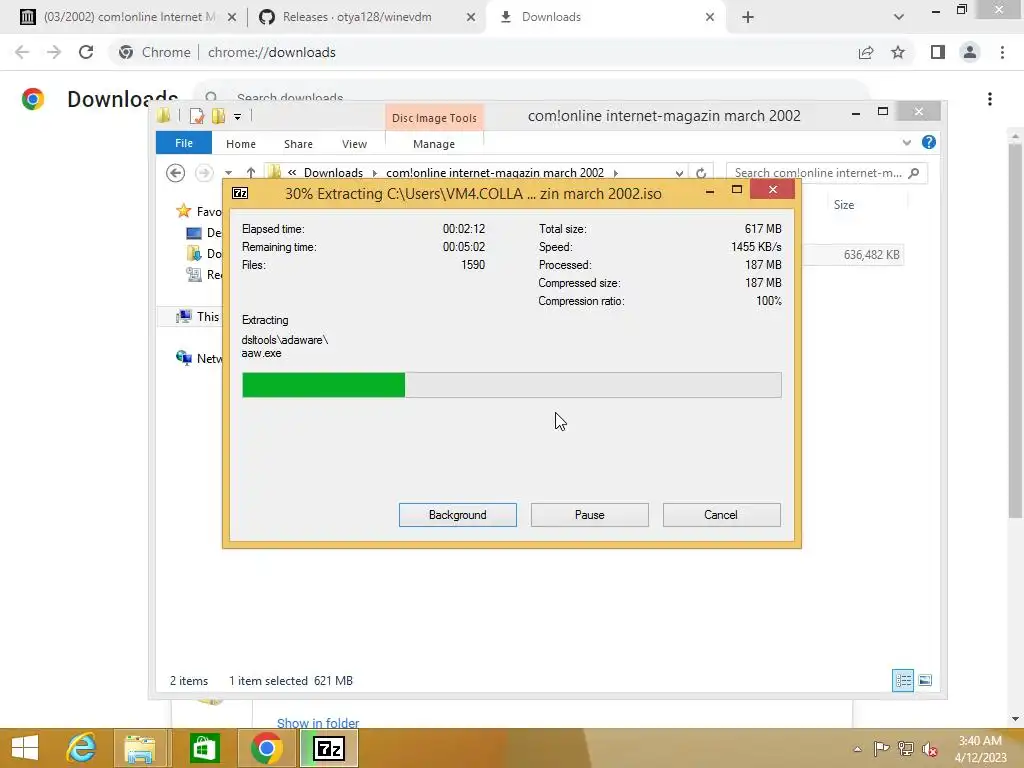
Task: Open Chrome main menu three dots
Action: click(x=1002, y=52)
